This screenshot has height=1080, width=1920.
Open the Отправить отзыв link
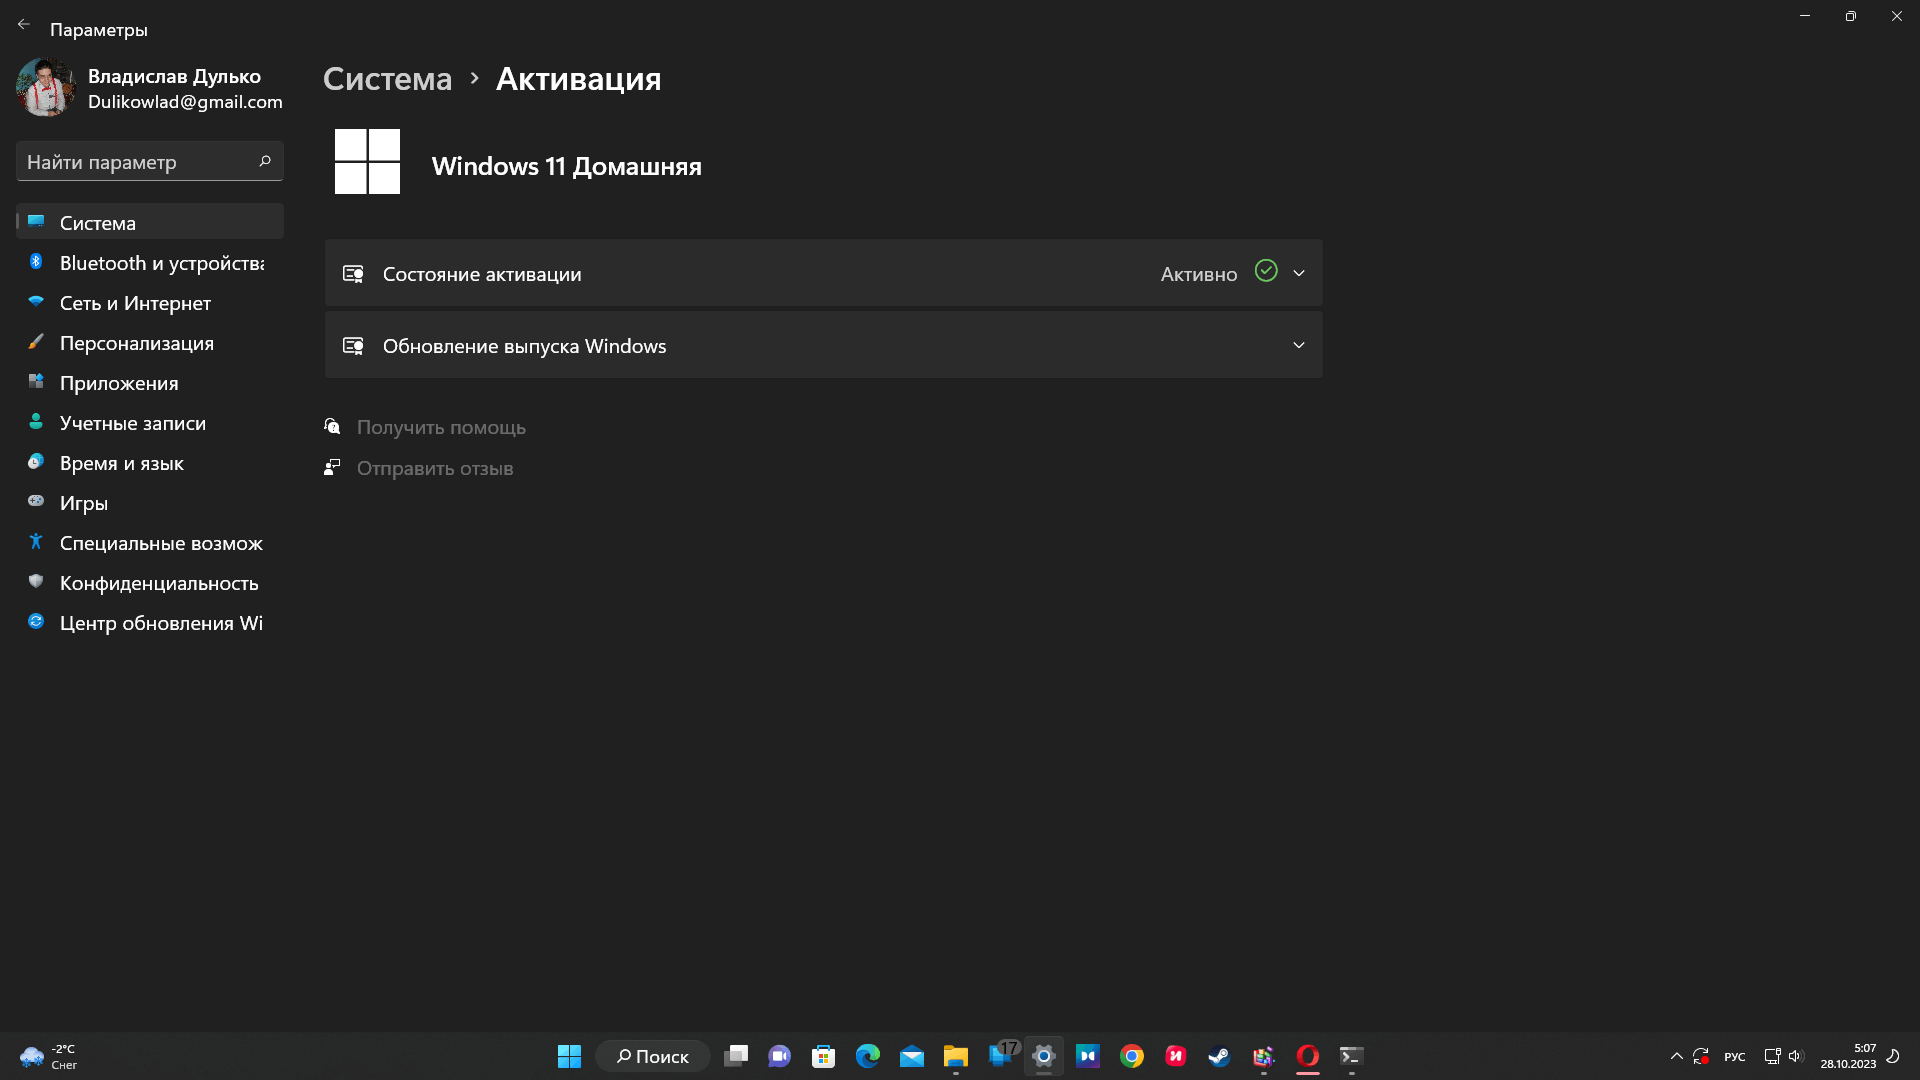tap(435, 468)
